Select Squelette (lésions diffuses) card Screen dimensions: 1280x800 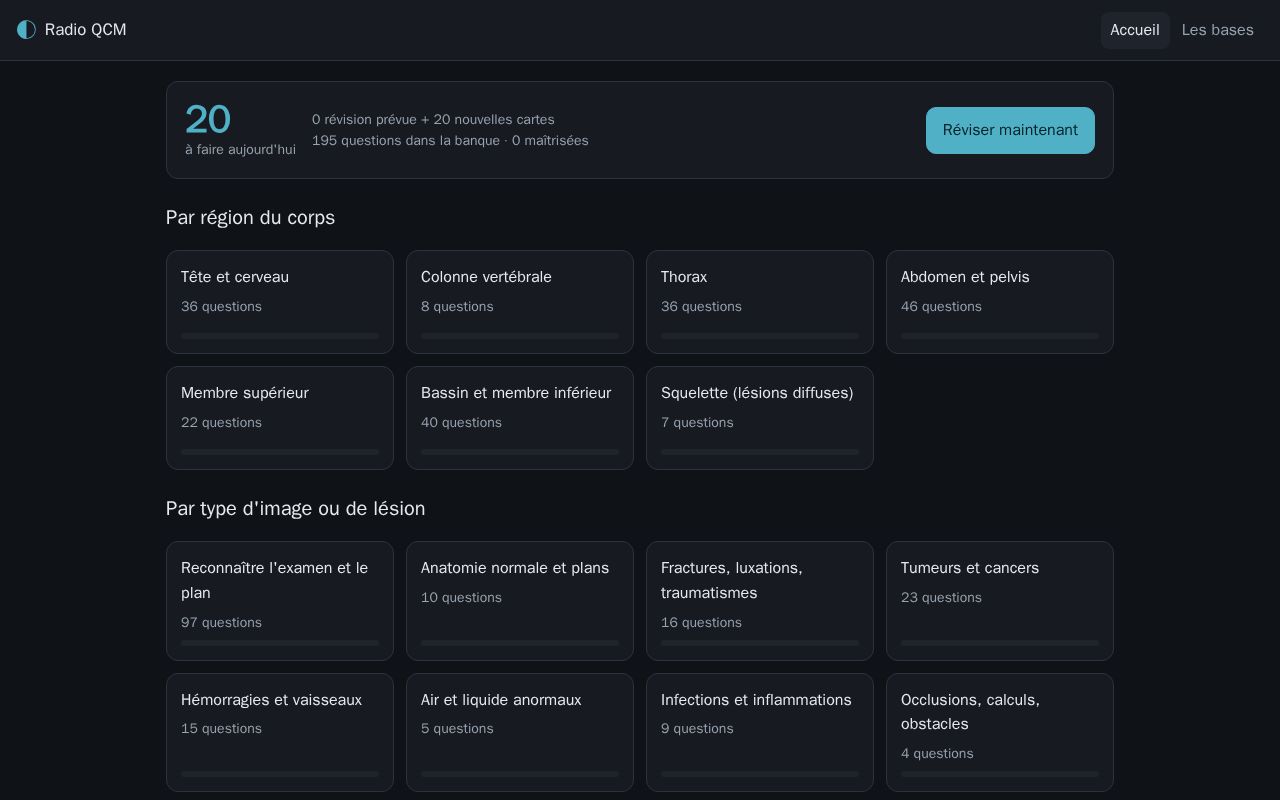tap(760, 418)
